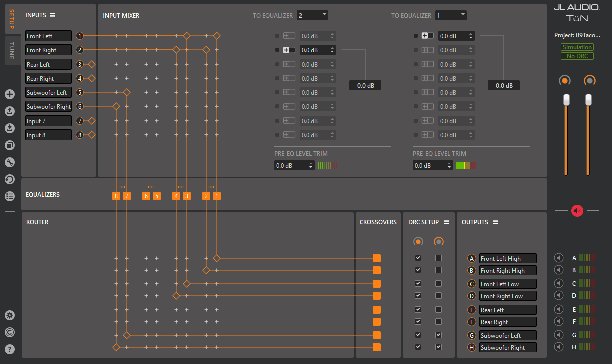This screenshot has height=364, width=612.
Task: Mute output C with its speaker icon
Action: tap(559, 283)
